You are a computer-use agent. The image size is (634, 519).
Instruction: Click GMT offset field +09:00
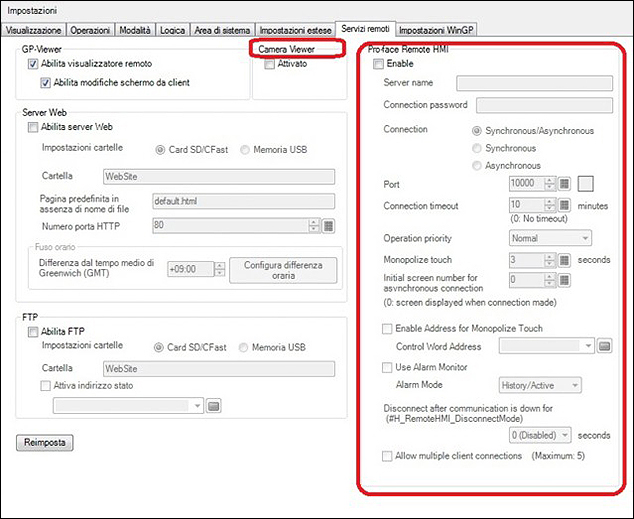(x=190, y=269)
